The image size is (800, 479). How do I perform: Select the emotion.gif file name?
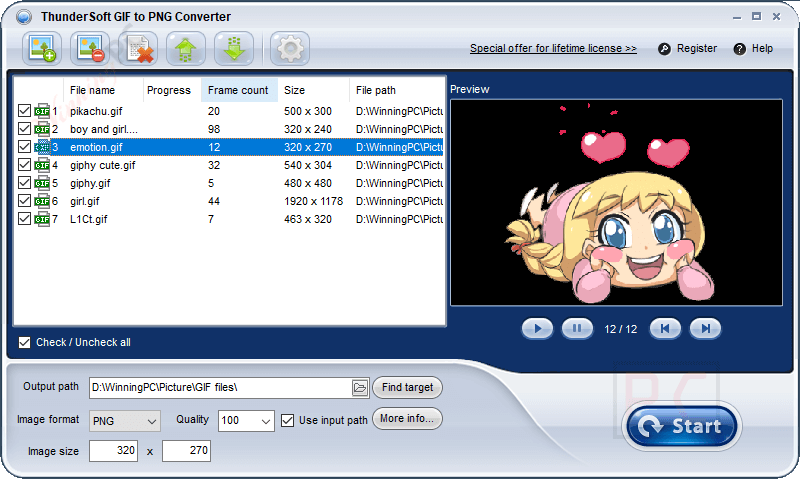coord(96,147)
